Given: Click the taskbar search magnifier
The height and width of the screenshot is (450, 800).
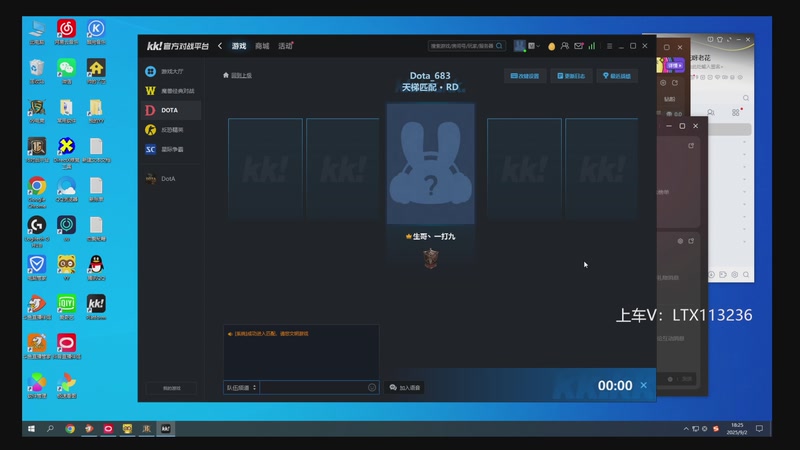Looking at the screenshot, I should 50,429.
